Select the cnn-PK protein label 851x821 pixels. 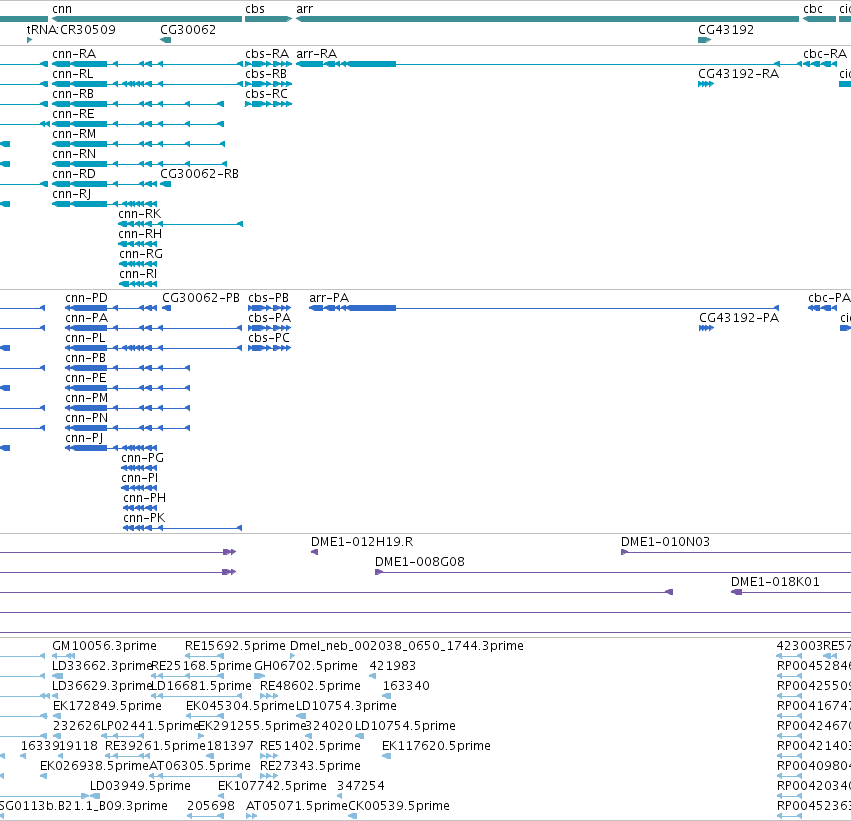tap(144, 519)
